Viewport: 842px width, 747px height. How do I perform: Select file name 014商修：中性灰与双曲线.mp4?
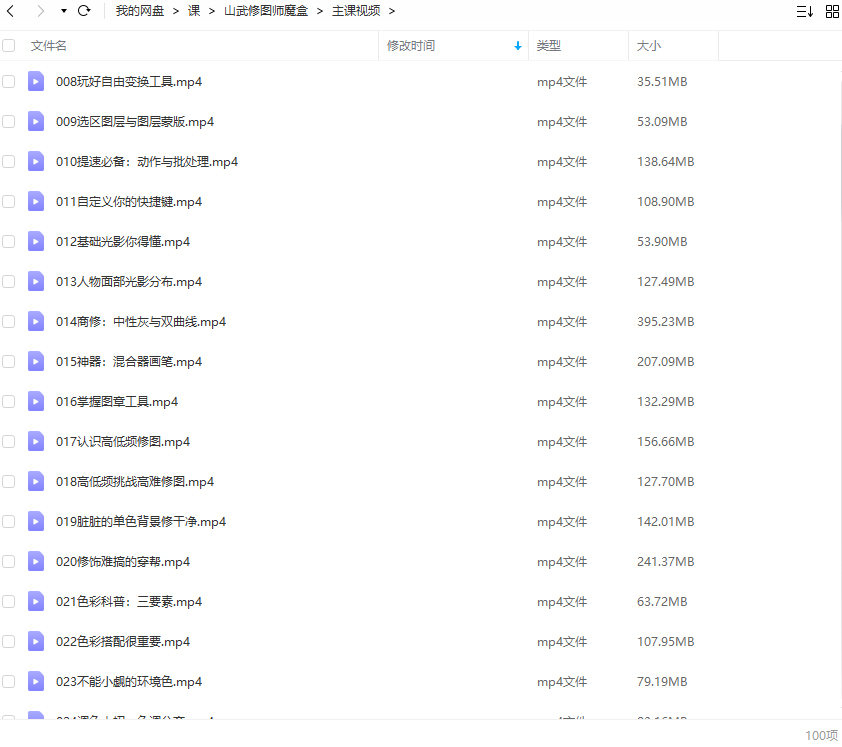[141, 322]
